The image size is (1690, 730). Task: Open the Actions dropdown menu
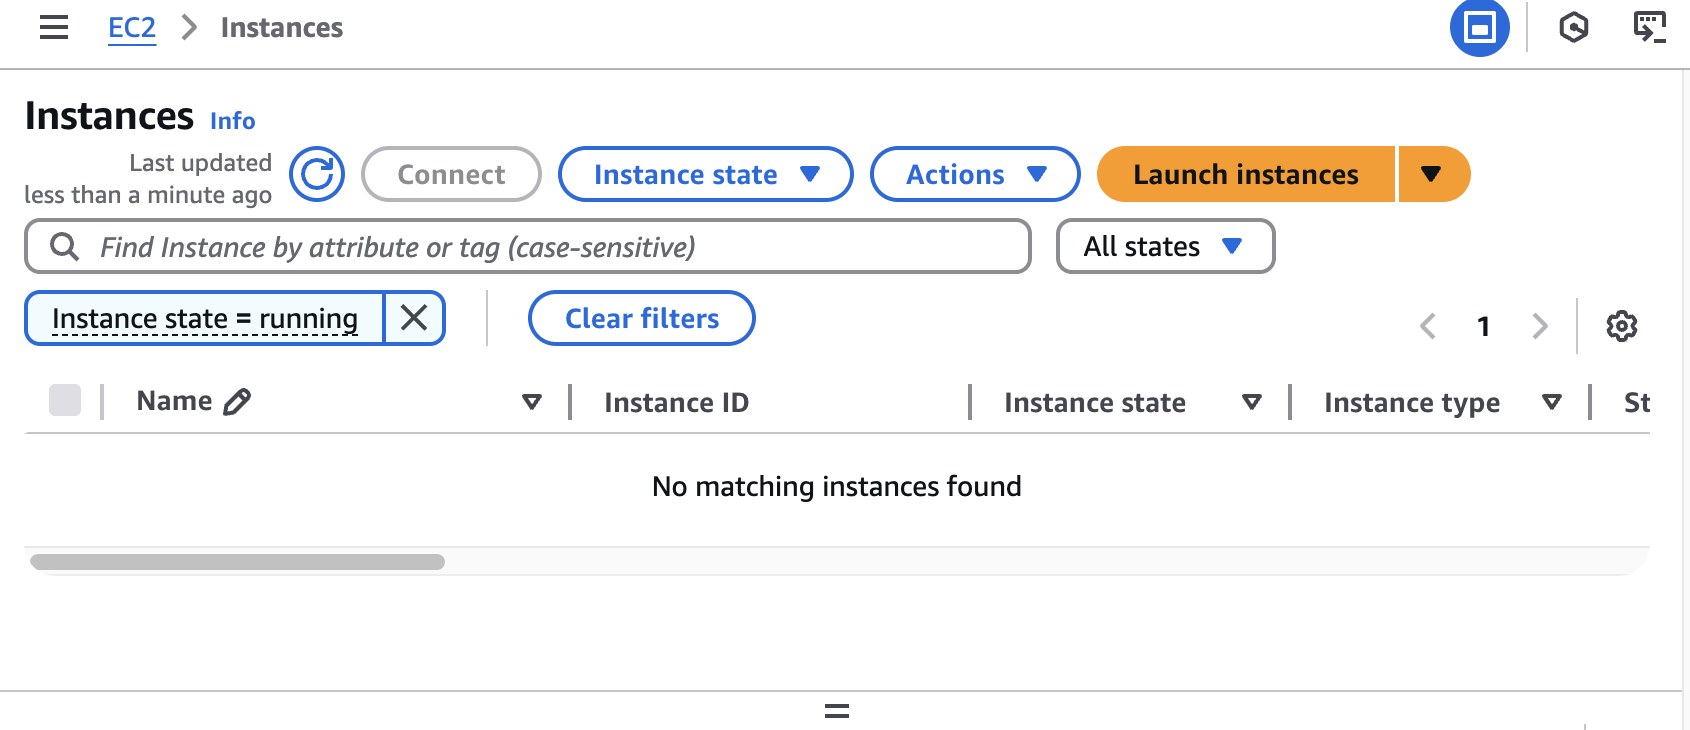coord(975,175)
